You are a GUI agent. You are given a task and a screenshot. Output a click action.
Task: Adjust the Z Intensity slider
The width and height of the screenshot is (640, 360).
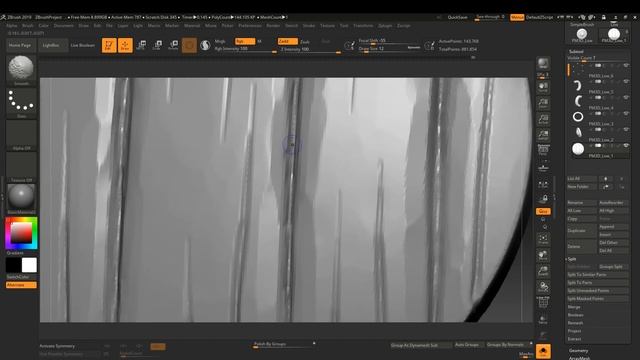[310, 49]
